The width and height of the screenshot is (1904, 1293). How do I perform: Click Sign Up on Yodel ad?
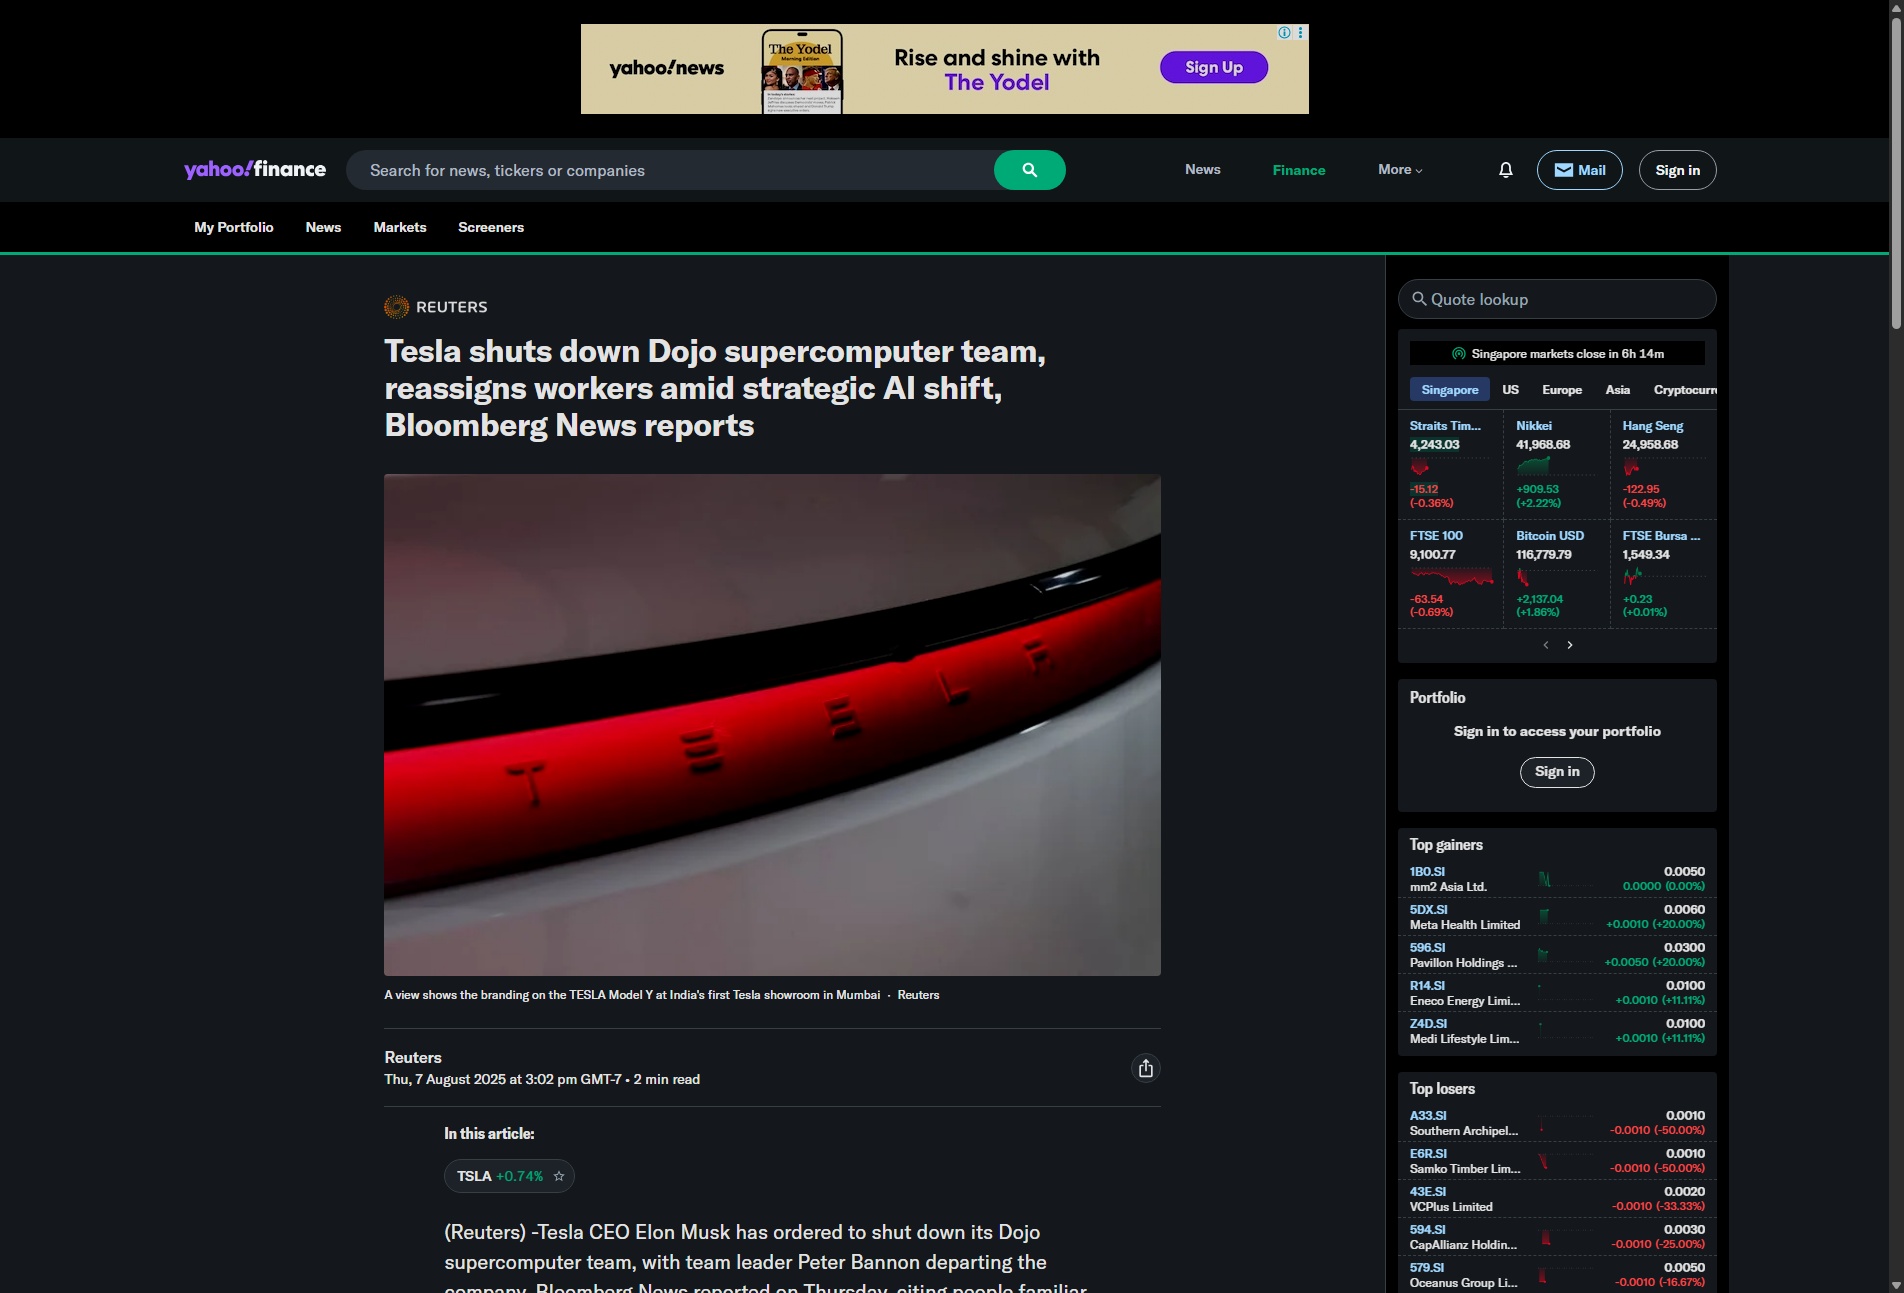pos(1214,67)
